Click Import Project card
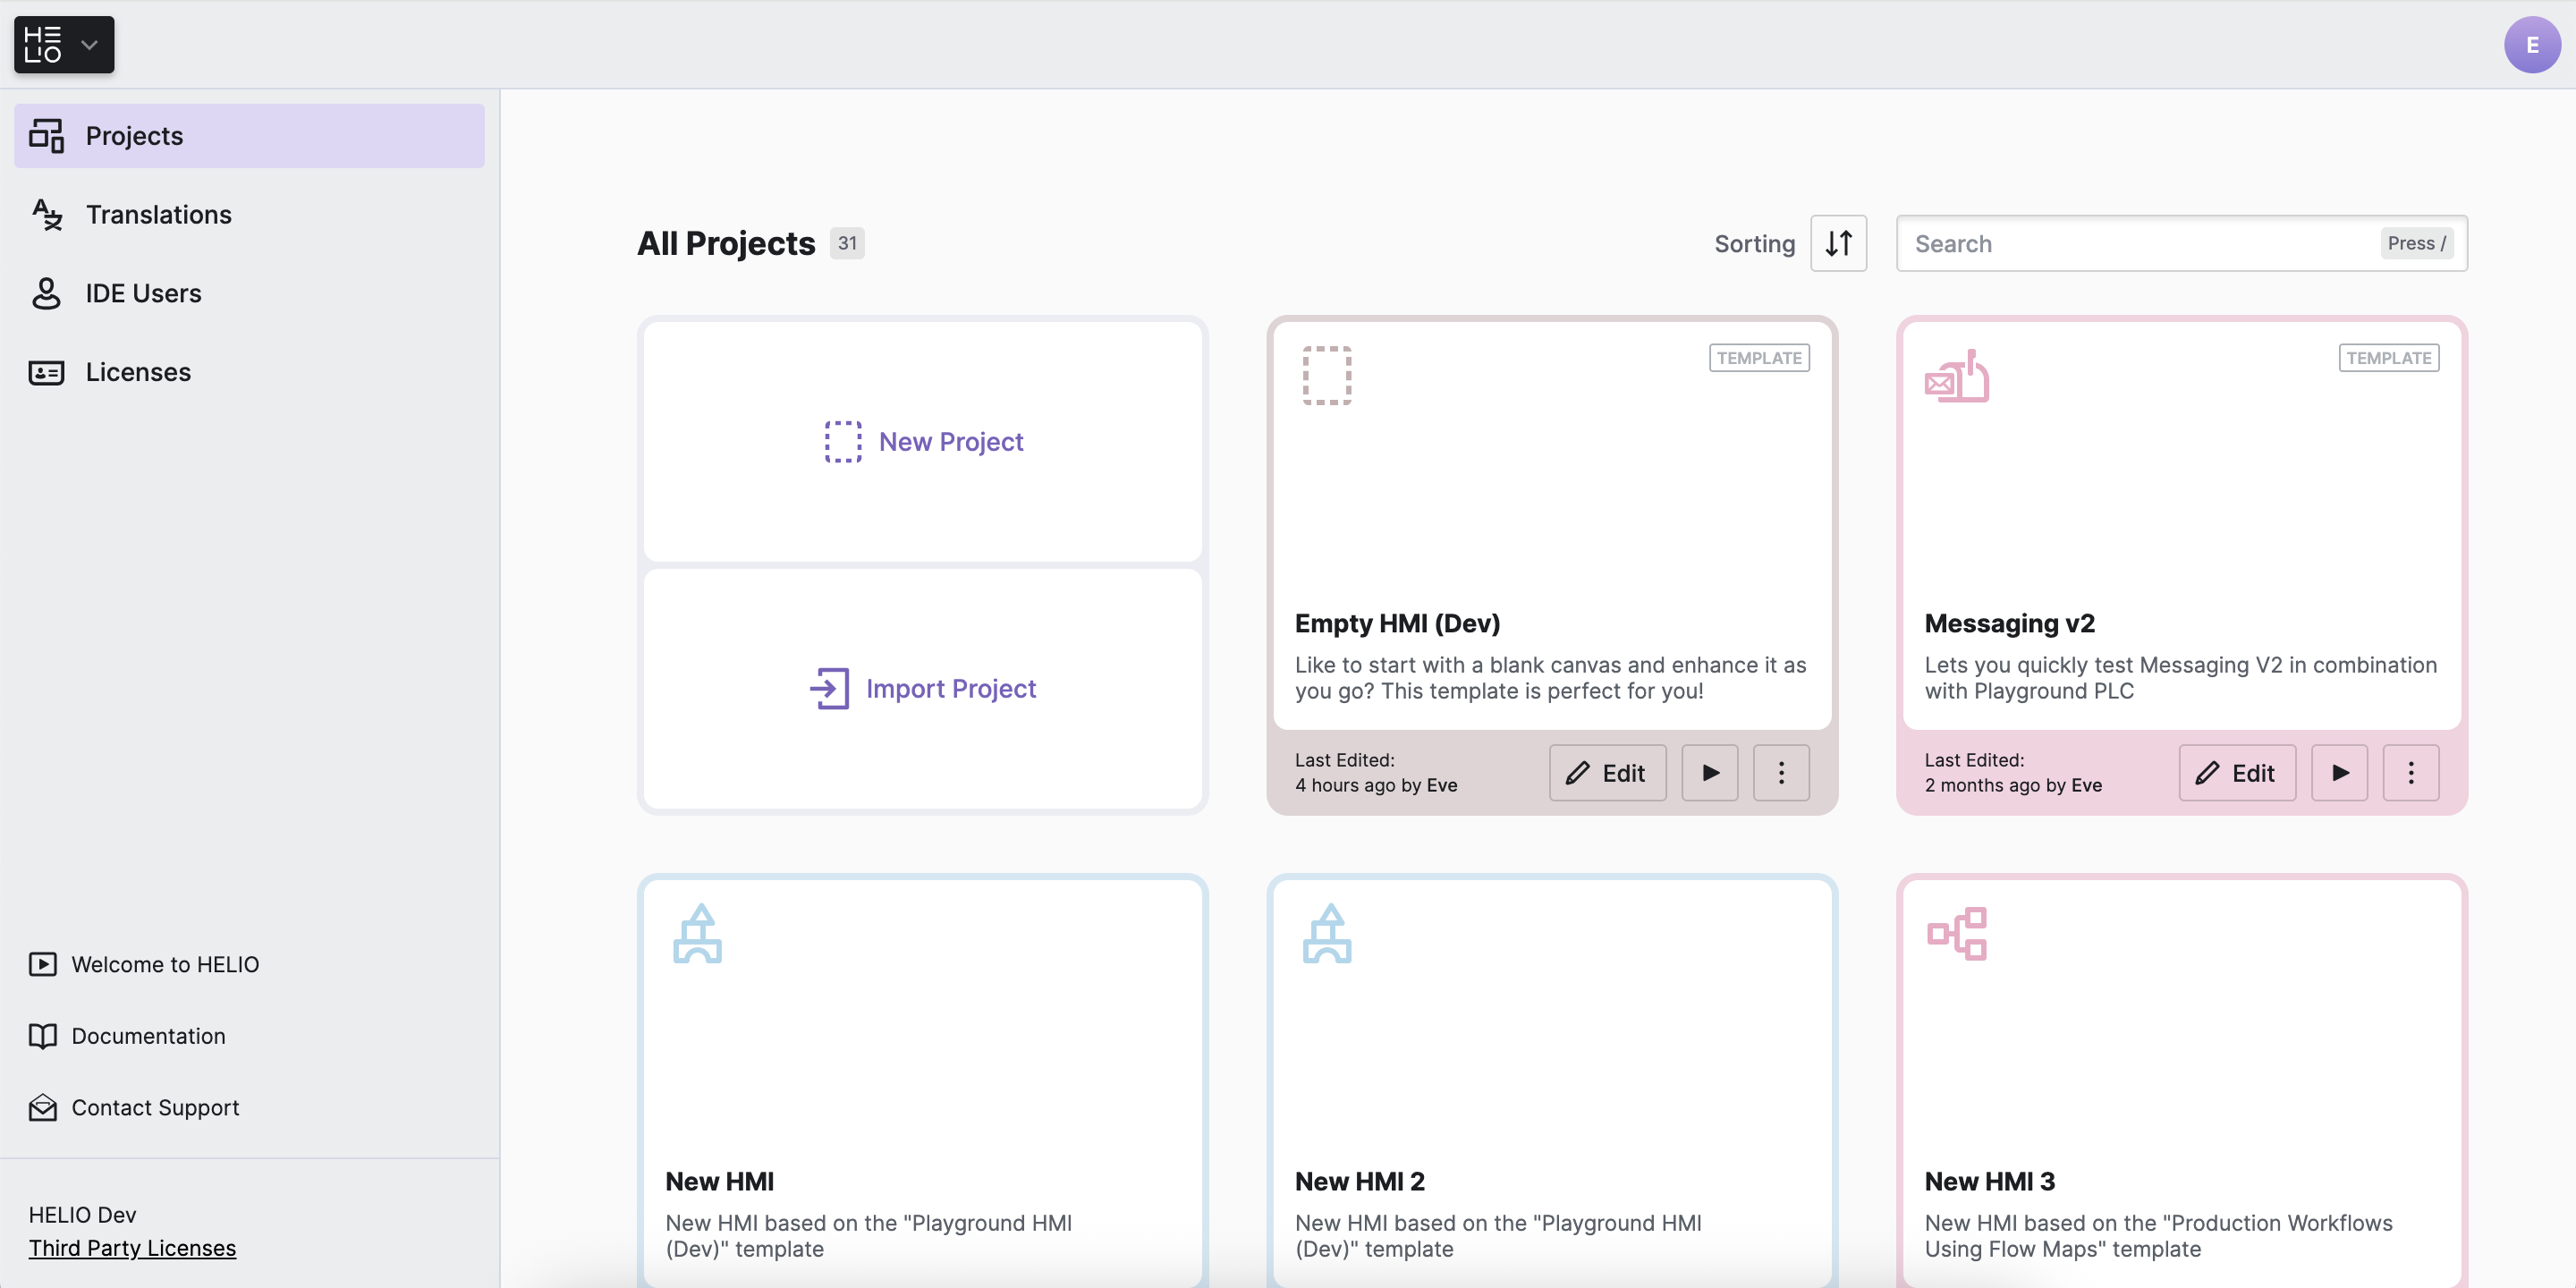The width and height of the screenshot is (2576, 1288). pos(922,688)
